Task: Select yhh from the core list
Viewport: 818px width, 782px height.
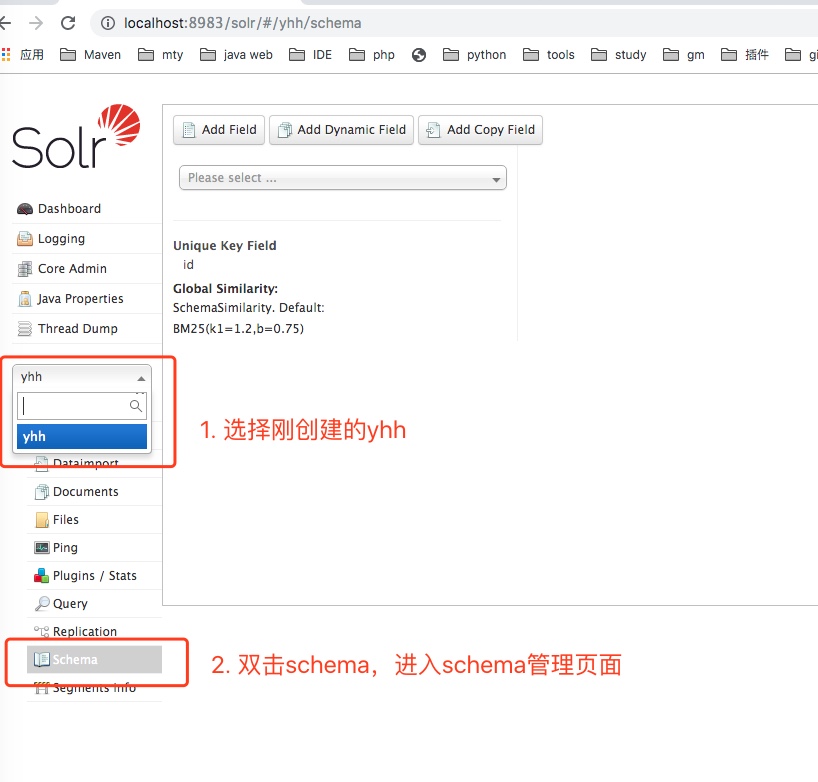Action: coord(81,436)
